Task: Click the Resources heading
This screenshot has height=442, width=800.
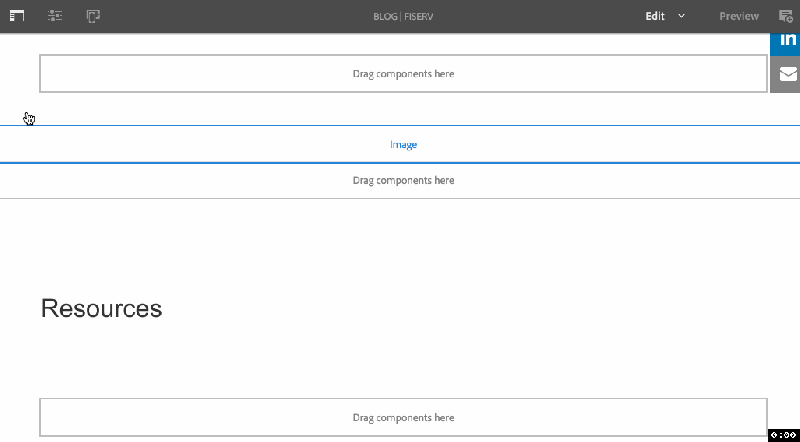Action: tap(101, 308)
